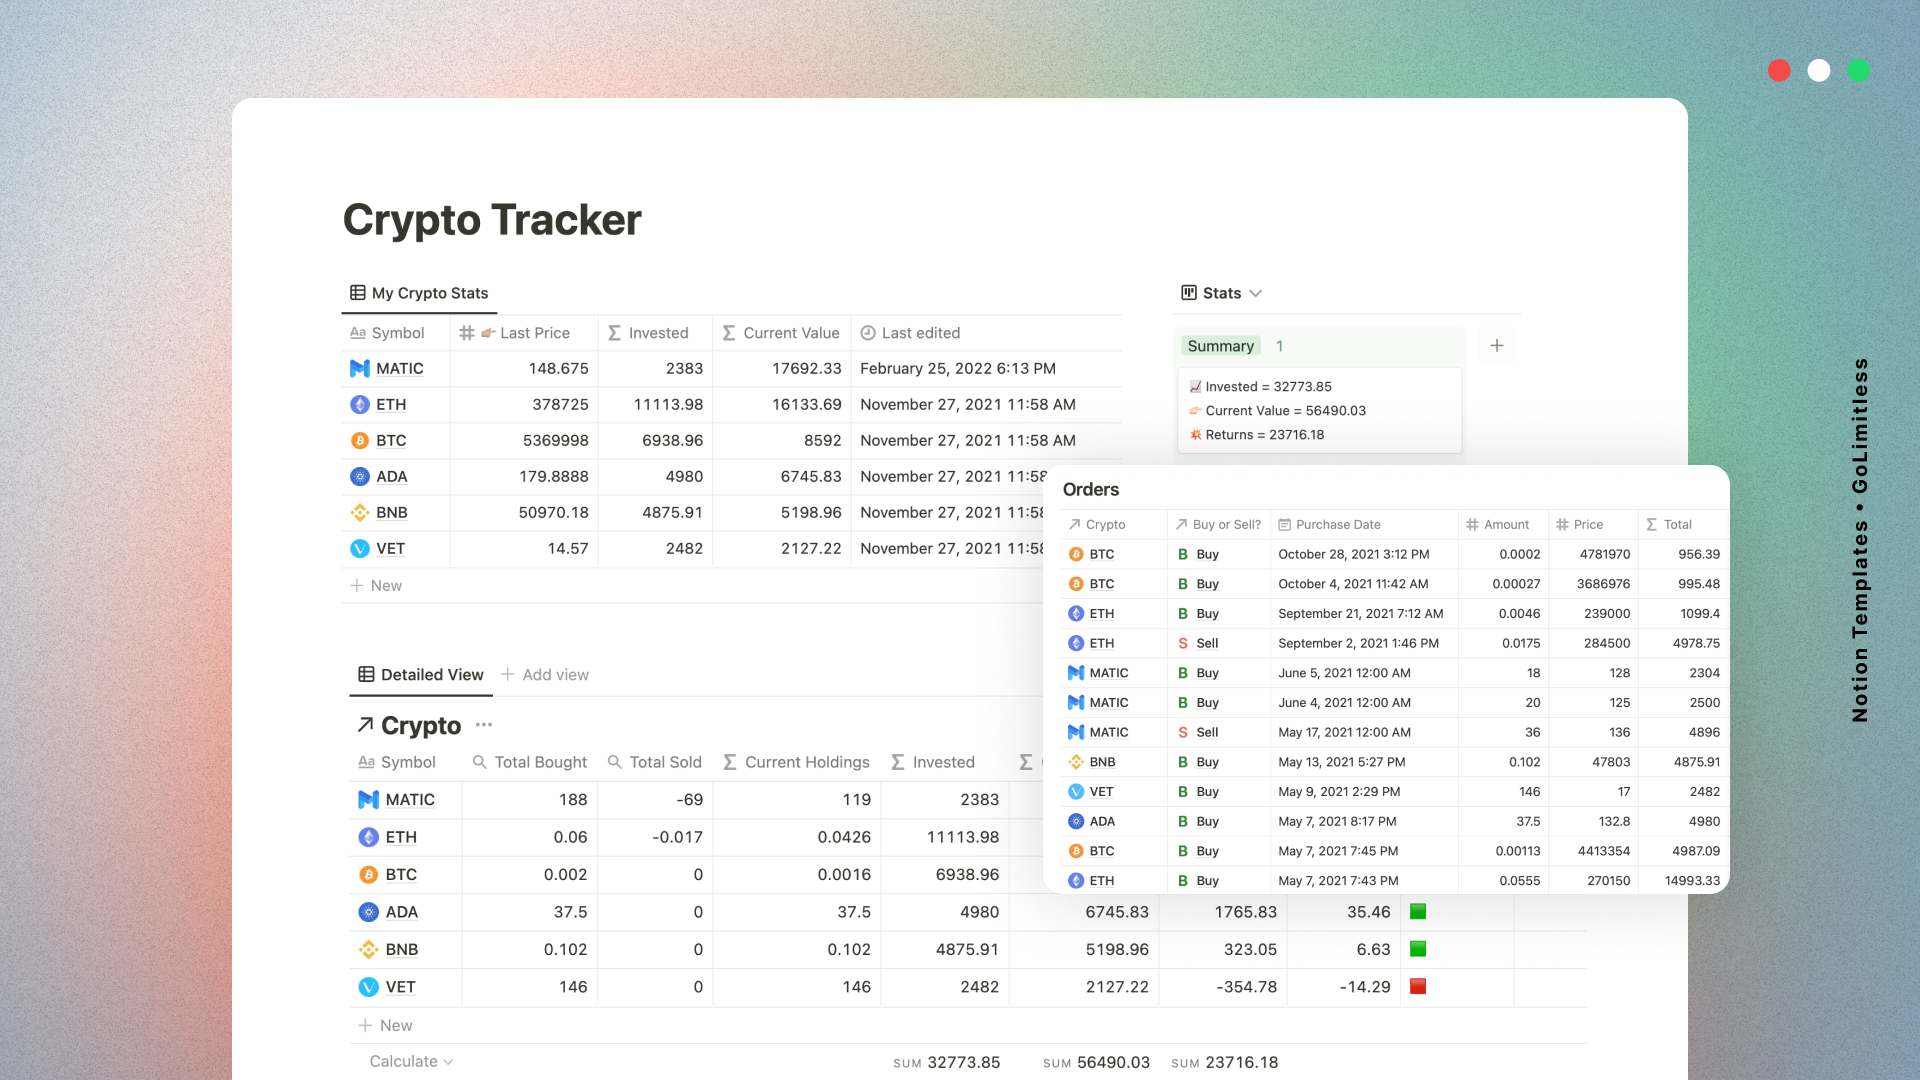Open the options menu beside Crypto title
This screenshot has height=1080, width=1920.
pyautogui.click(x=484, y=724)
